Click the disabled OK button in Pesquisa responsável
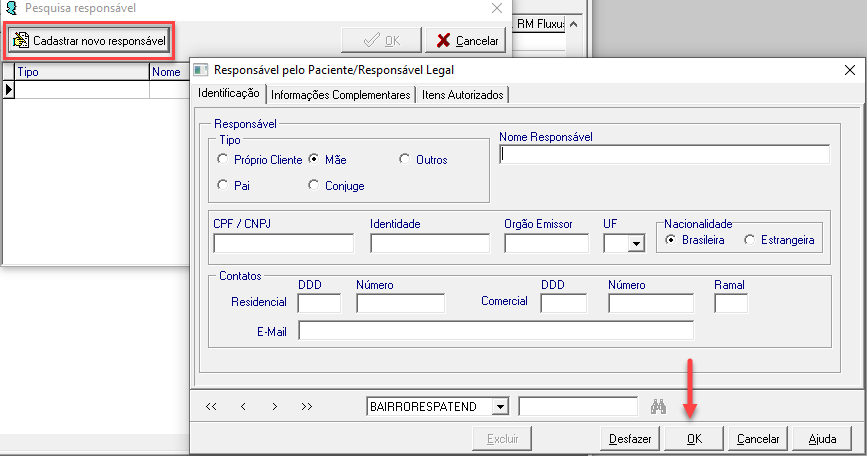The height and width of the screenshot is (456, 867). [x=382, y=40]
